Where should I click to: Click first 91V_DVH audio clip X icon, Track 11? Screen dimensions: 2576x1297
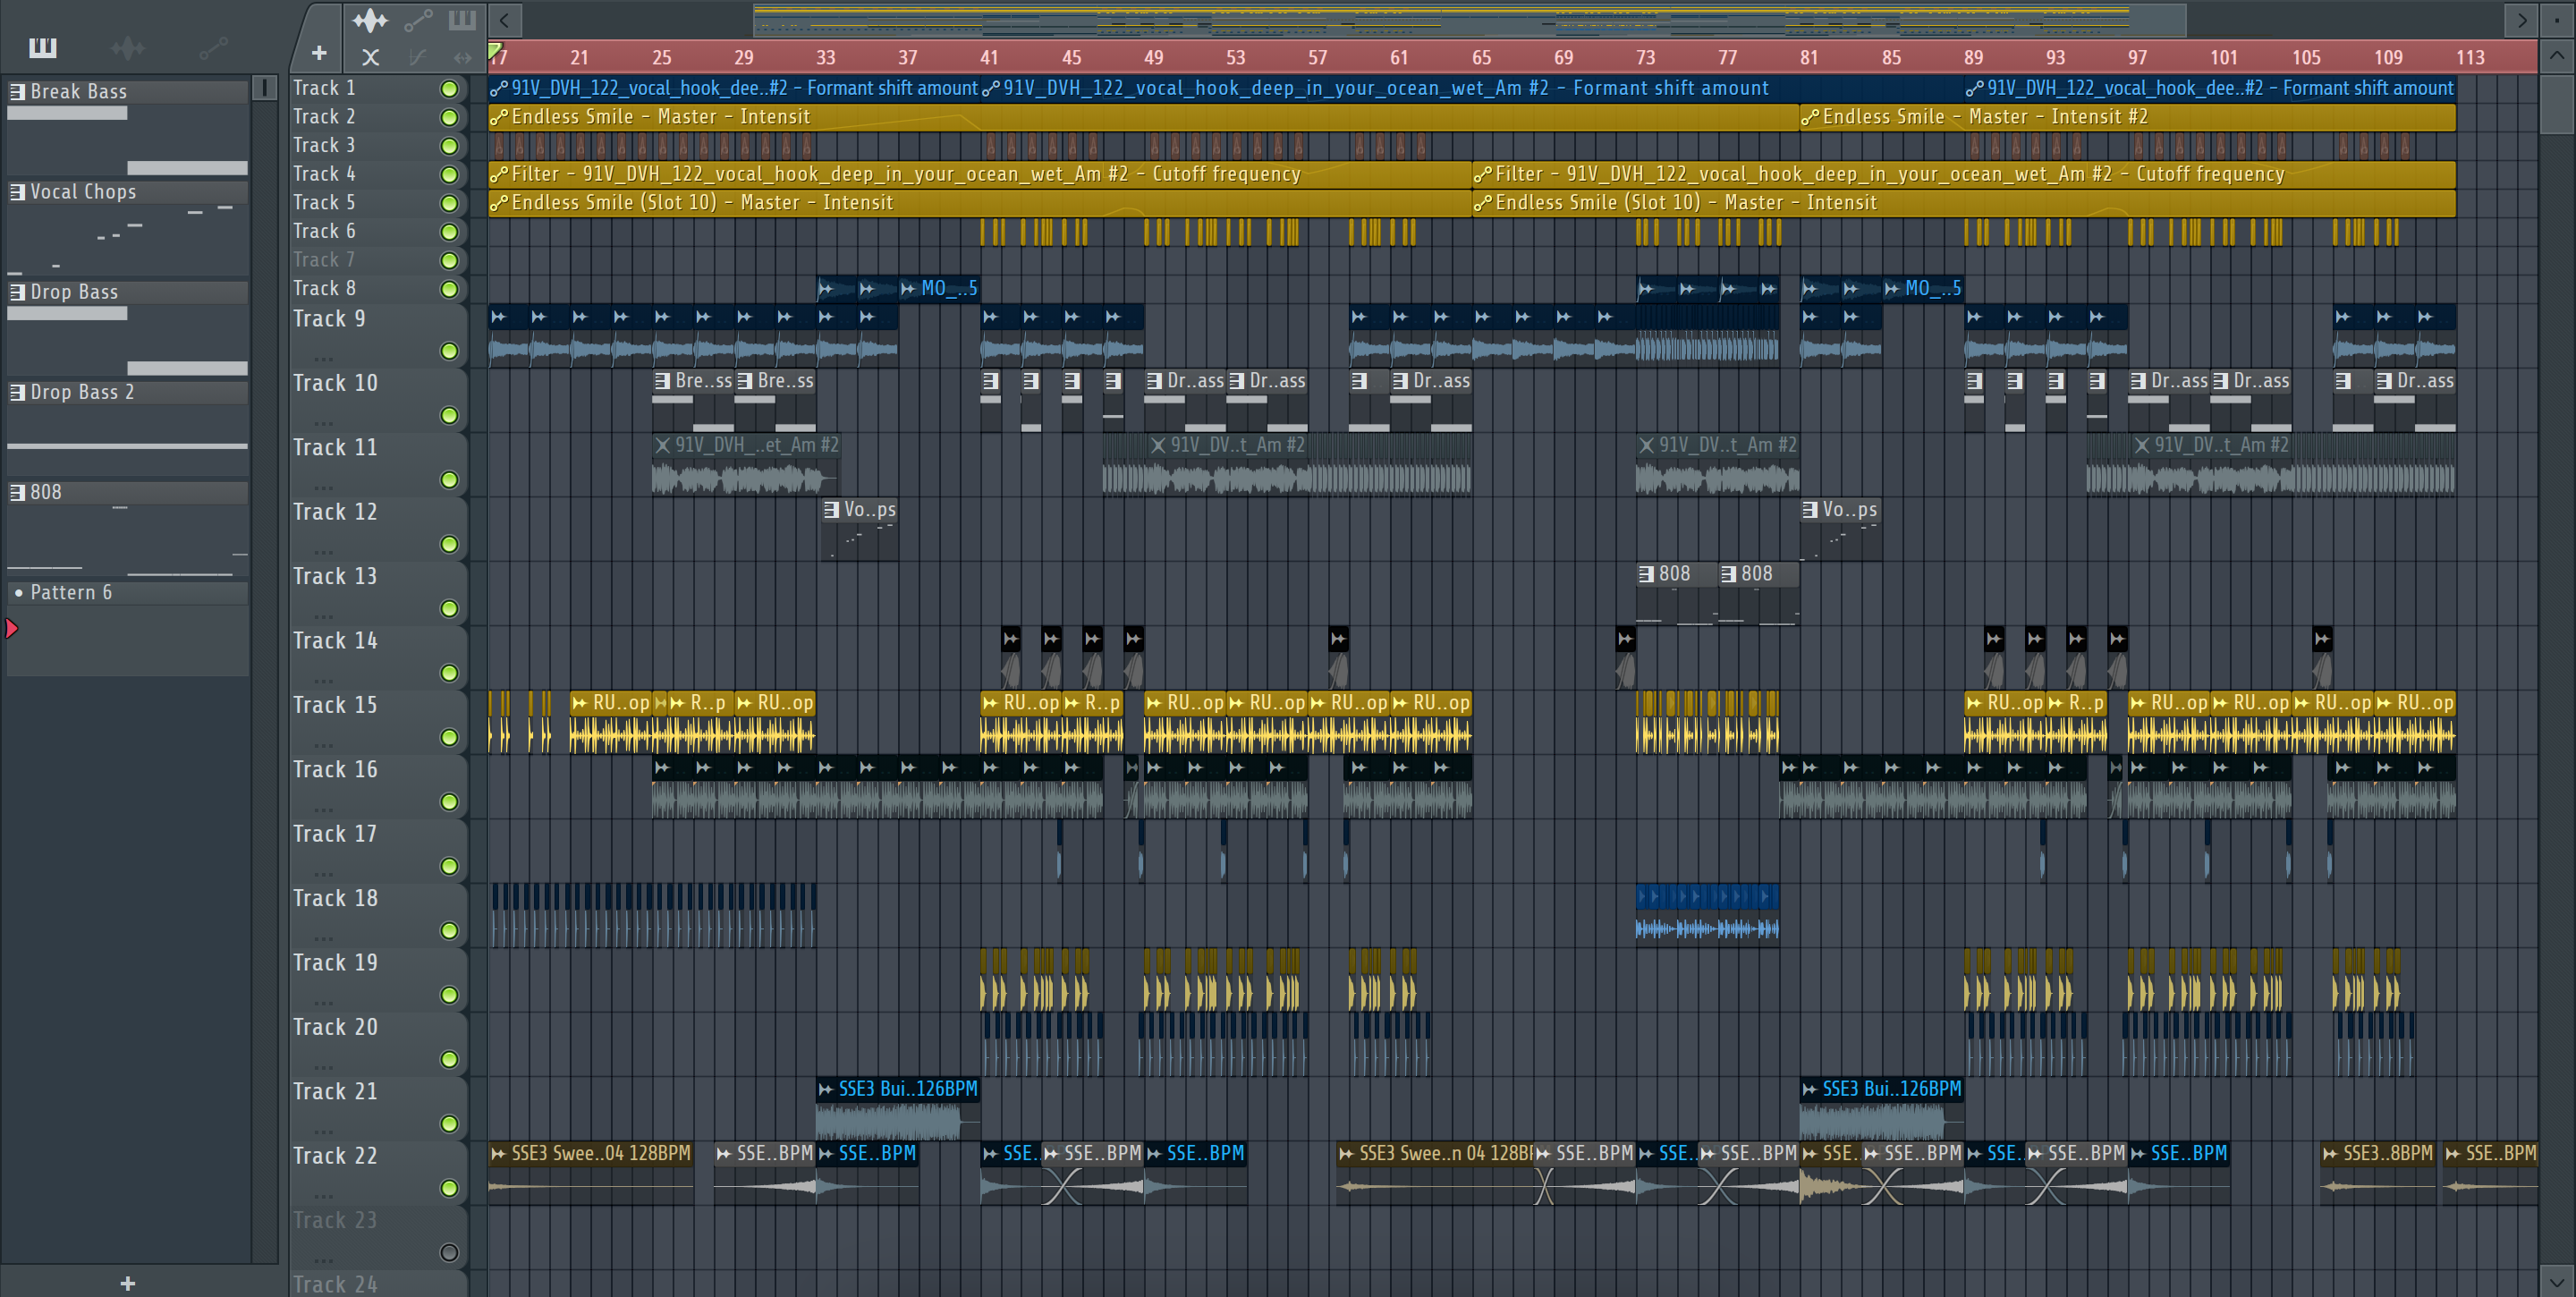(x=662, y=445)
